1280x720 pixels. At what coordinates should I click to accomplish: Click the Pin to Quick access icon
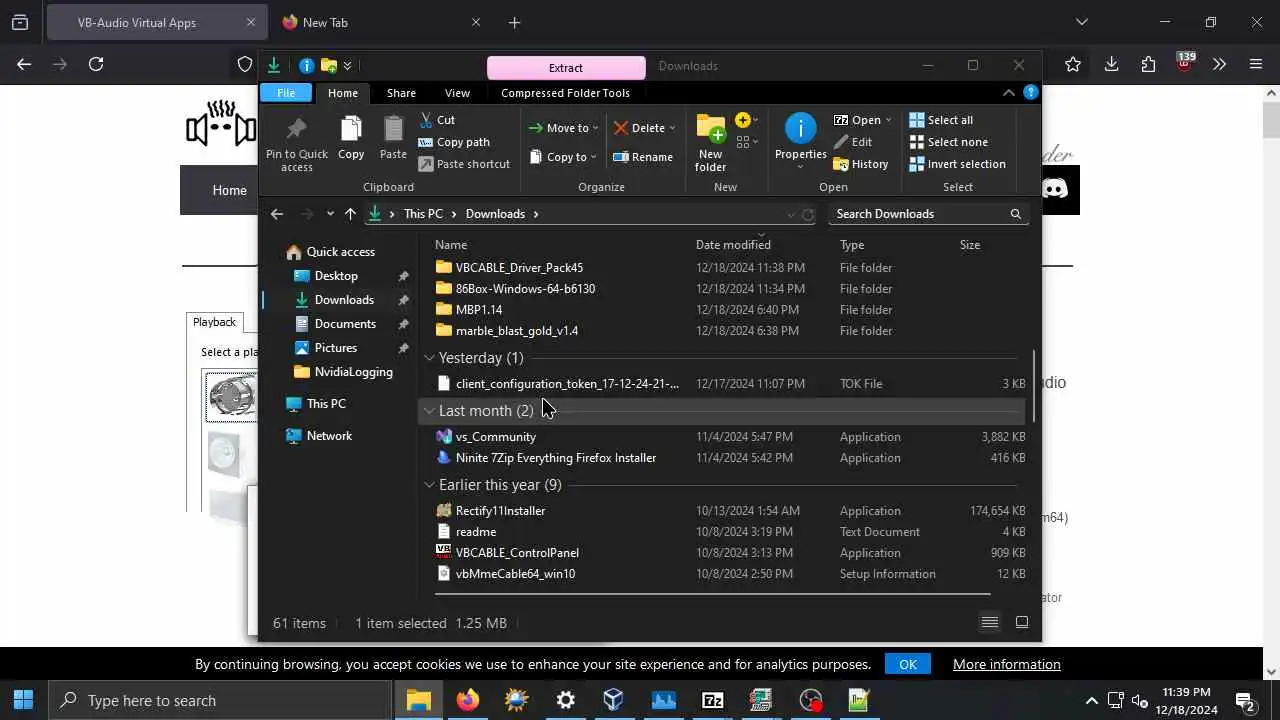click(296, 129)
